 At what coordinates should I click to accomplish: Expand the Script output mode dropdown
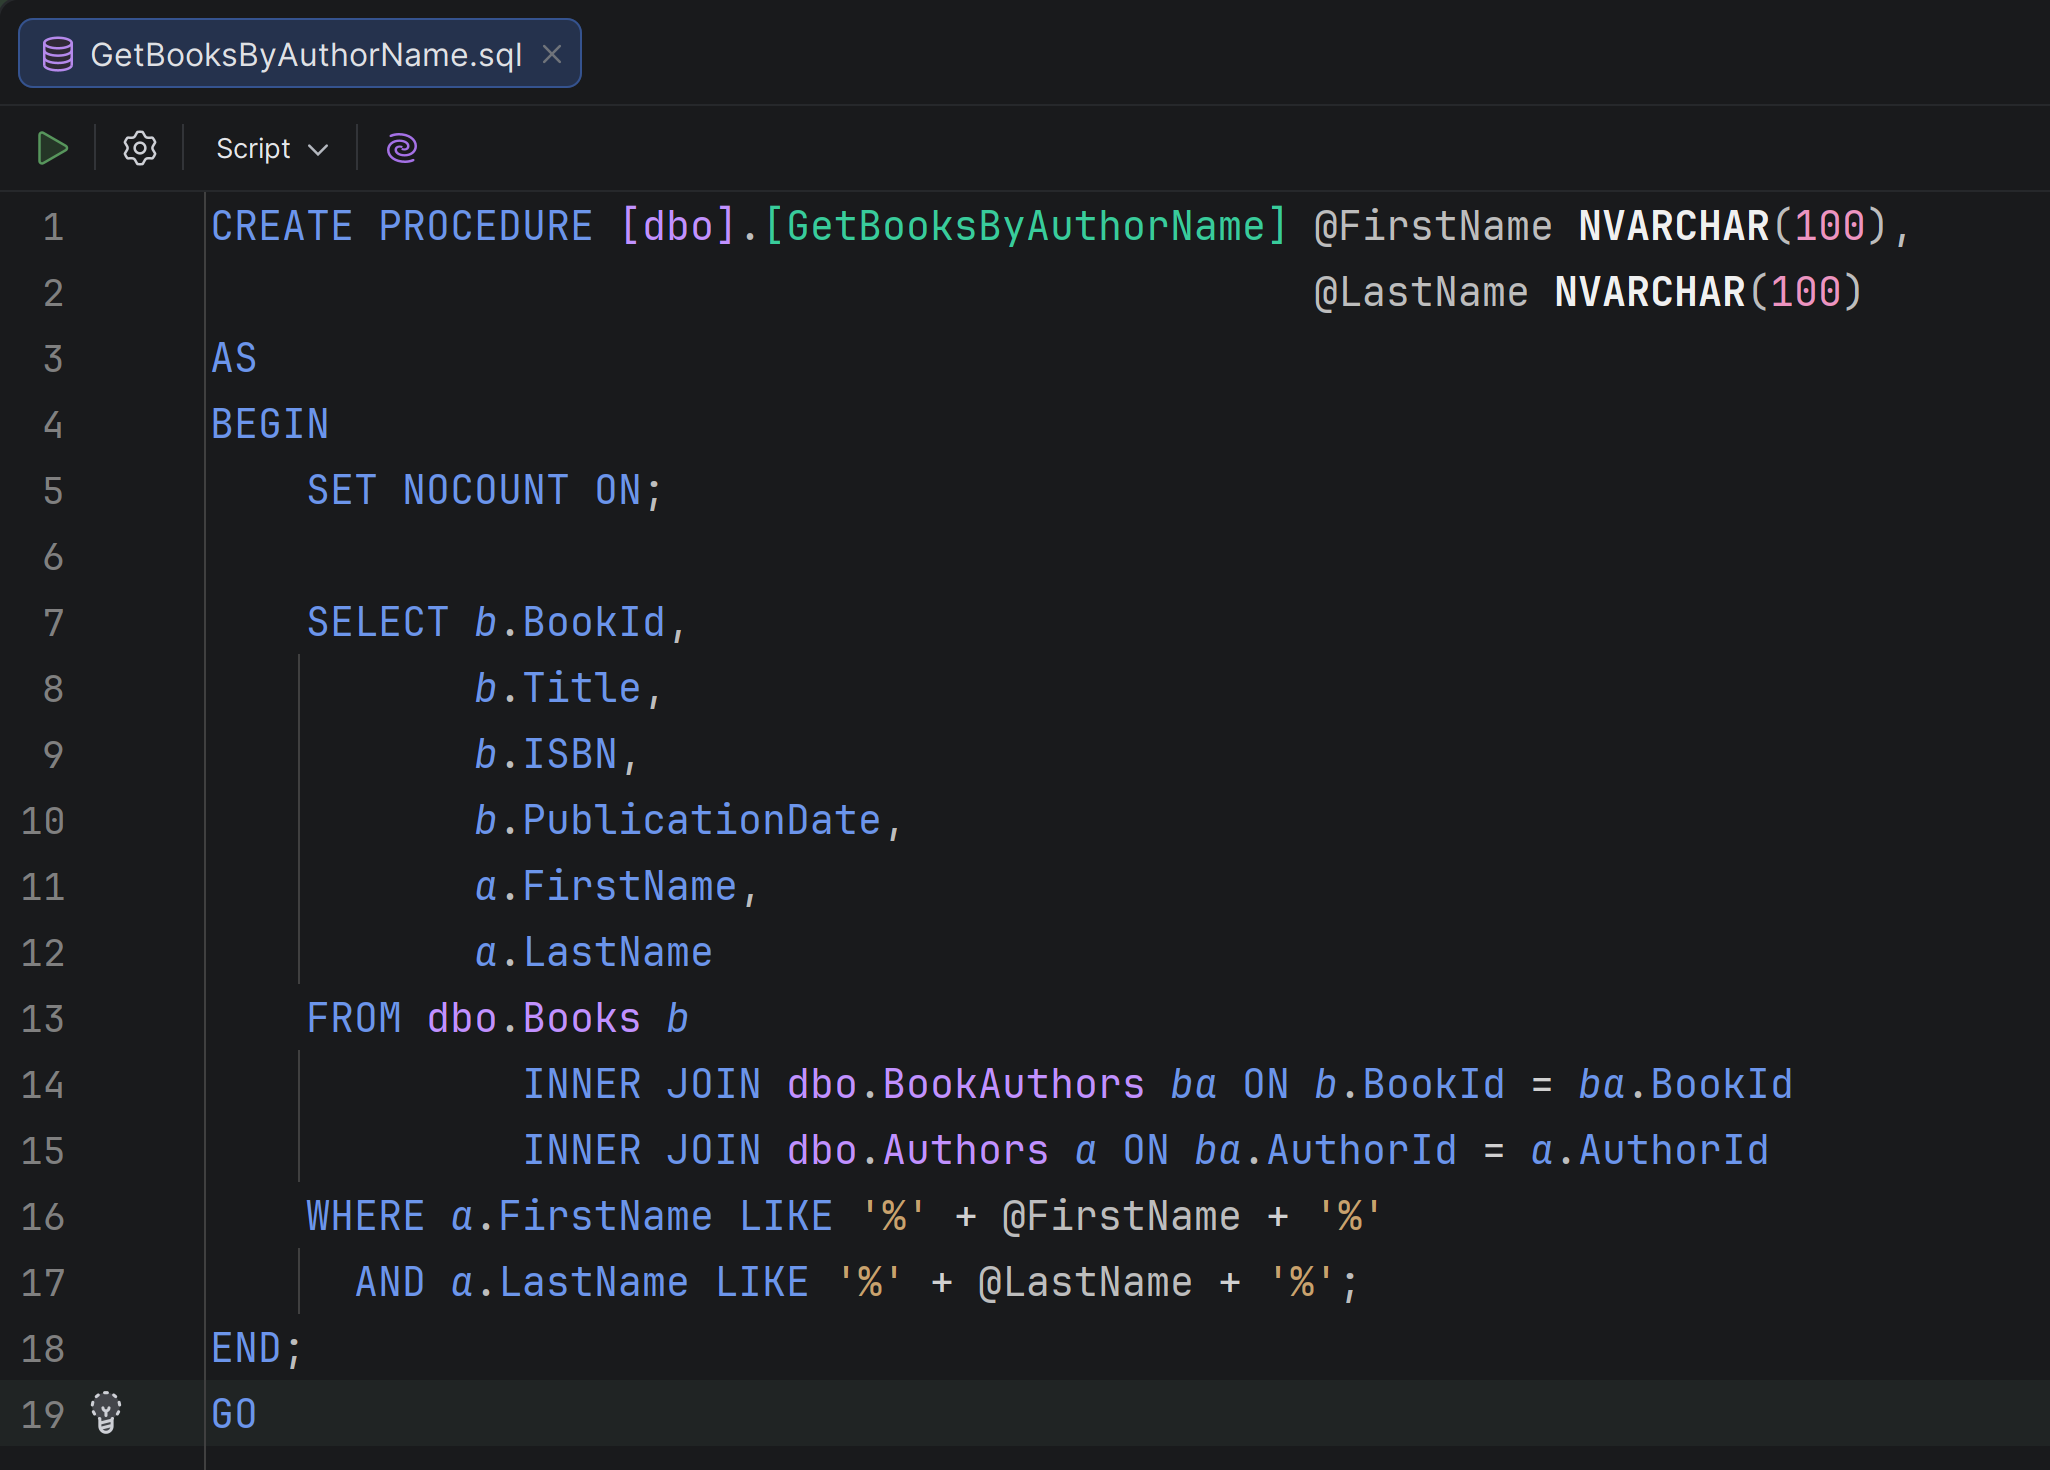270,148
